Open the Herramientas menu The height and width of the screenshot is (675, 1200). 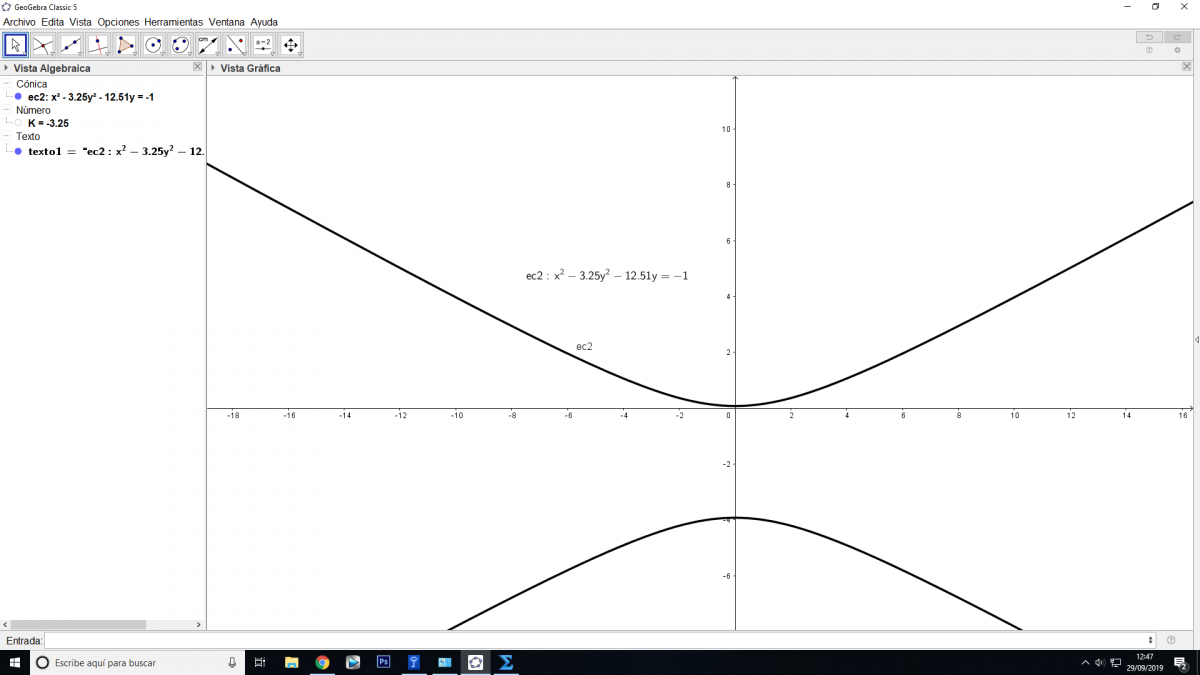click(x=173, y=22)
